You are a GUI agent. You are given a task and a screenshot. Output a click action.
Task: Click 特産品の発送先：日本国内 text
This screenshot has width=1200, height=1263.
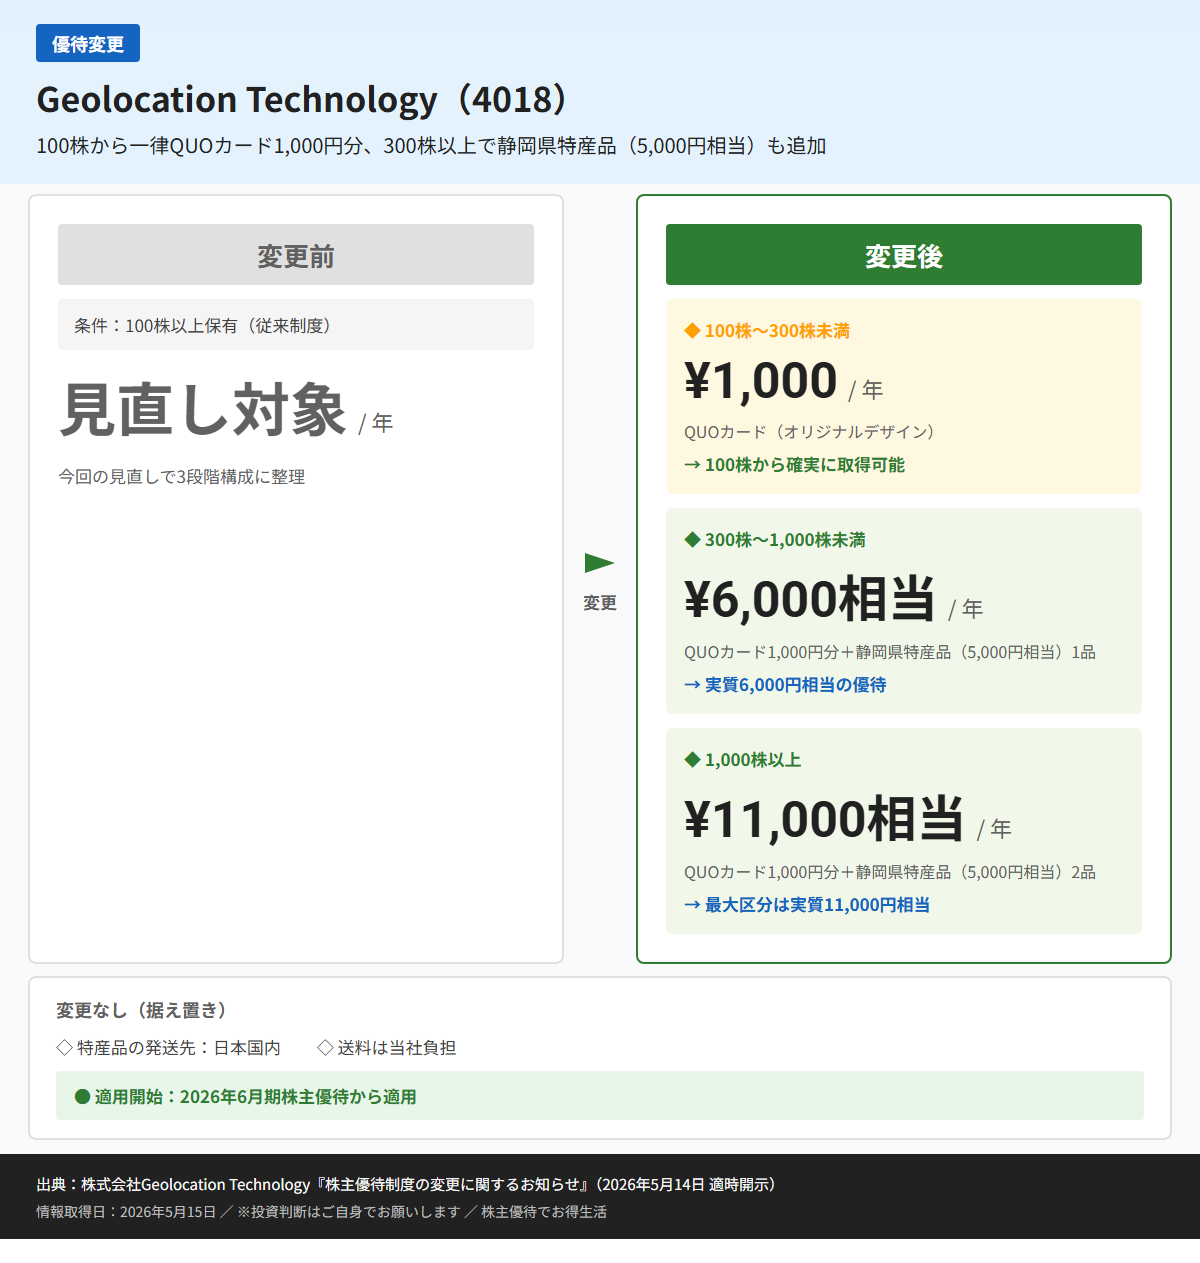(179, 1048)
